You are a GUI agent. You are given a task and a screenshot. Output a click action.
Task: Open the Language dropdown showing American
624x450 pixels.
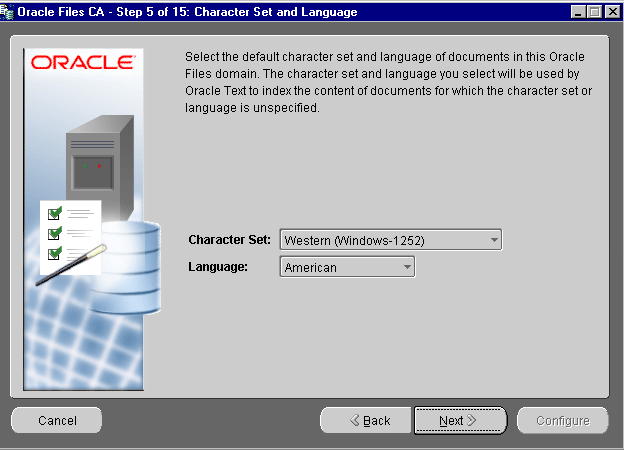[x=347, y=267]
